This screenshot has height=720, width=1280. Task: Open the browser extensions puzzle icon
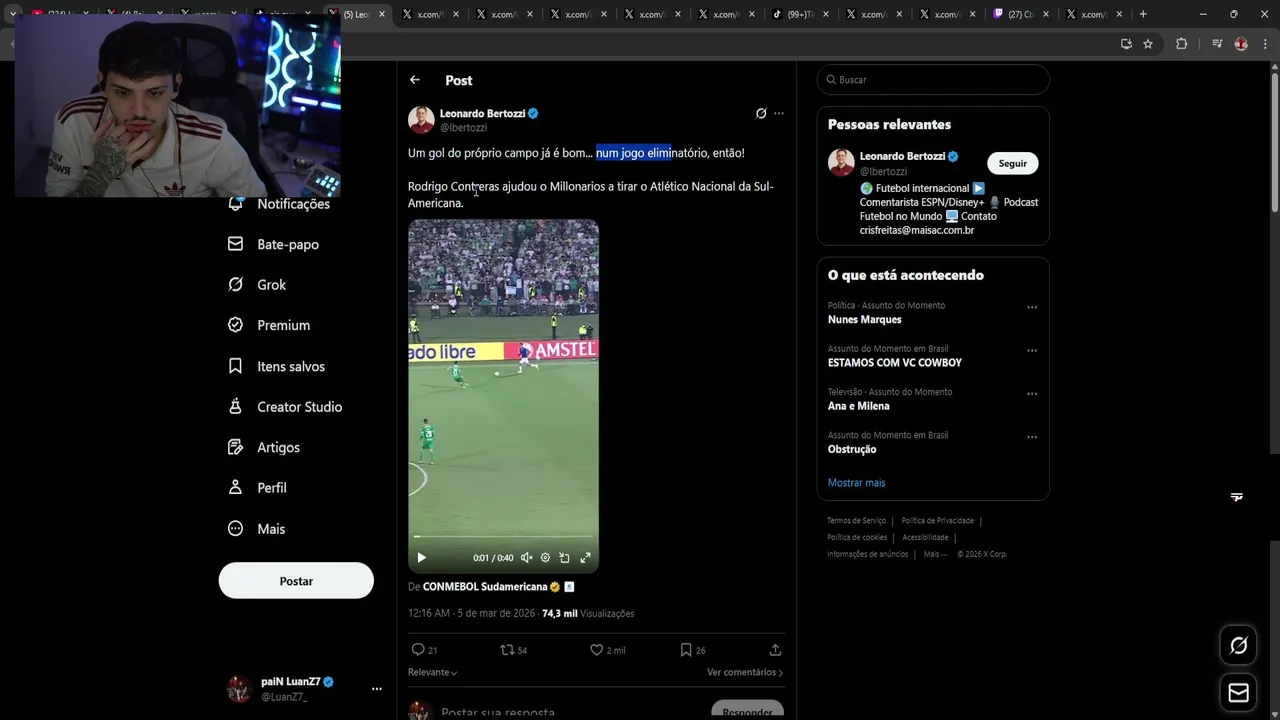coord(1181,44)
